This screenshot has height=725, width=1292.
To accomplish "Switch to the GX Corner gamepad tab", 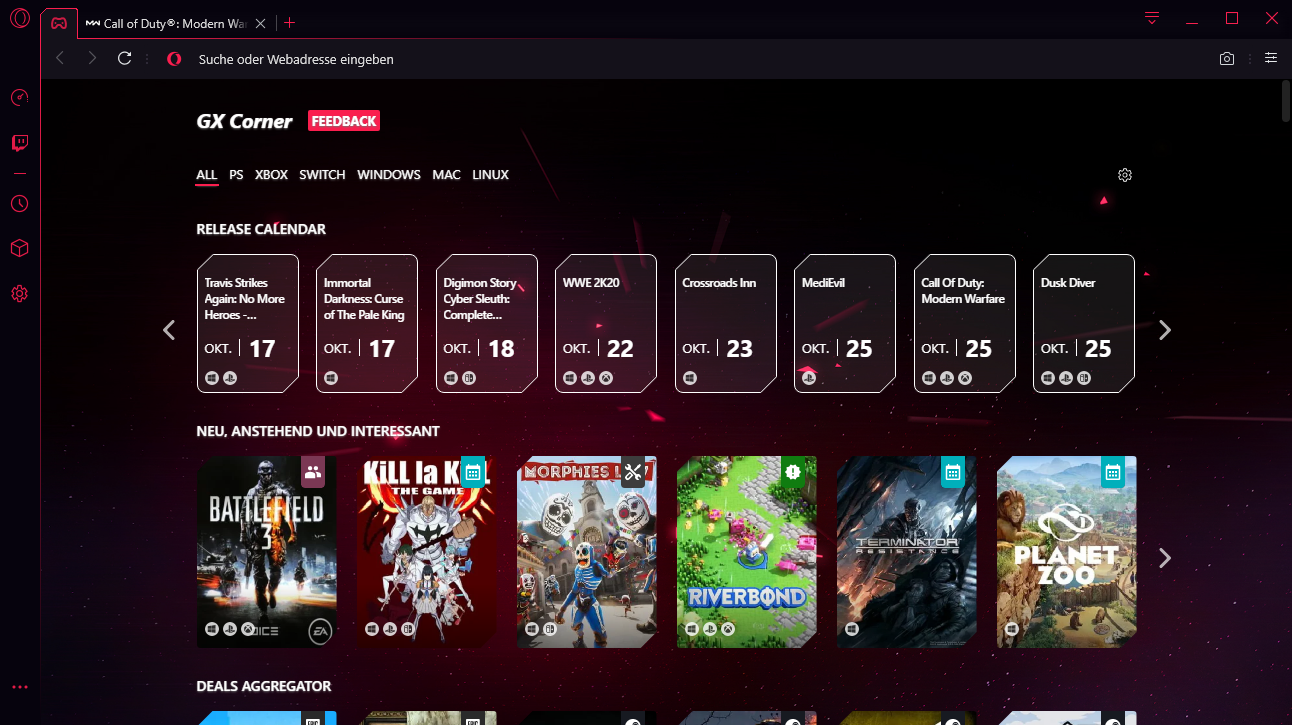I will coord(59,23).
